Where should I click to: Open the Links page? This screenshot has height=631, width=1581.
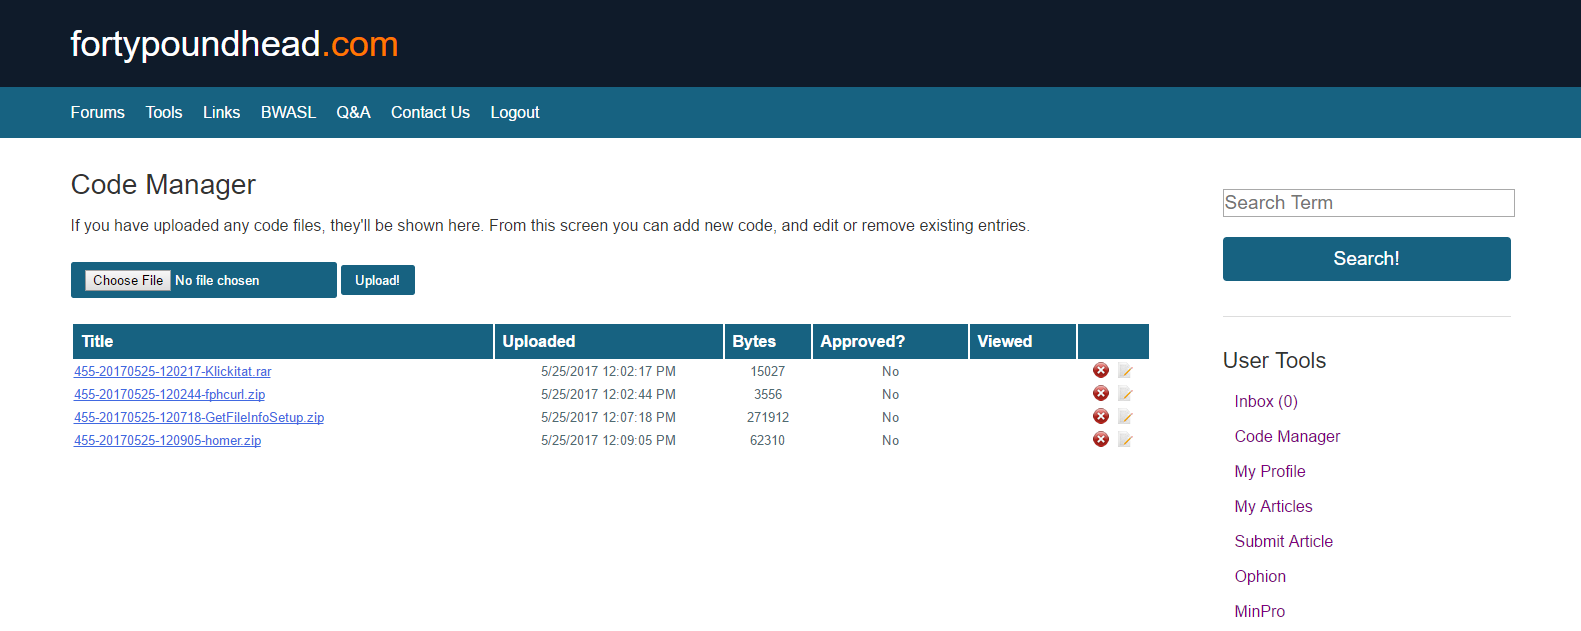coord(221,112)
